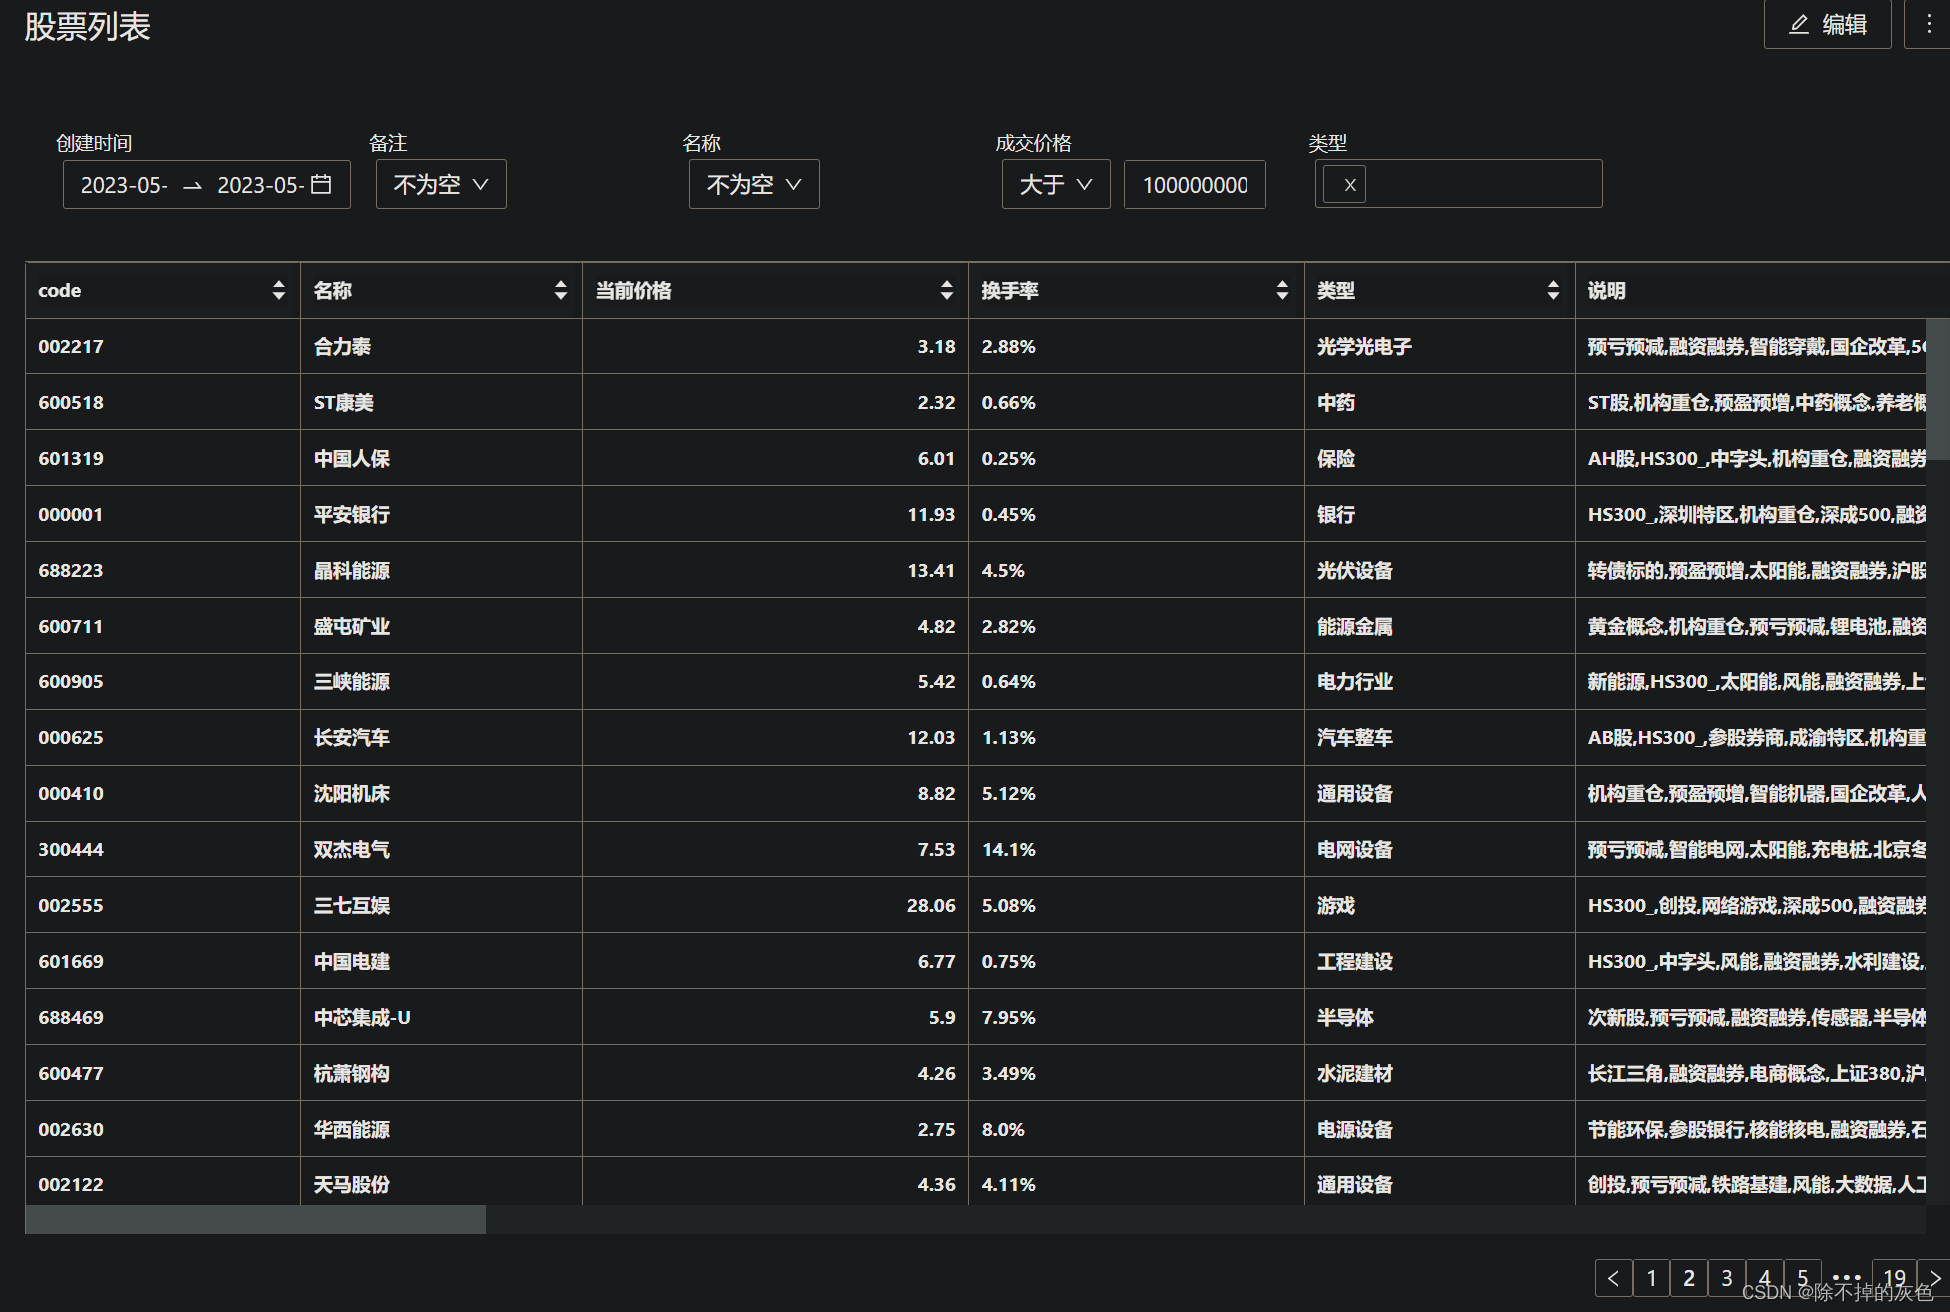Viewport: 1950px width, 1312px height.
Task: Expand the 成交价格 大于 operator dropdown
Action: pyautogui.click(x=1056, y=185)
